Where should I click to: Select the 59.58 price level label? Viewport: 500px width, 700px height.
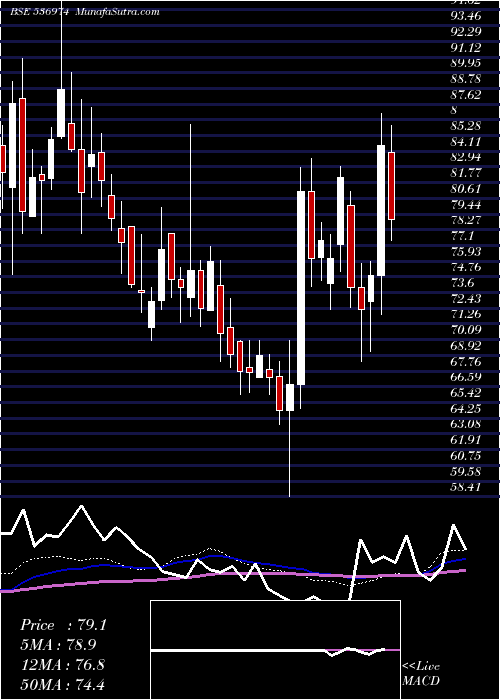pyautogui.click(x=466, y=471)
